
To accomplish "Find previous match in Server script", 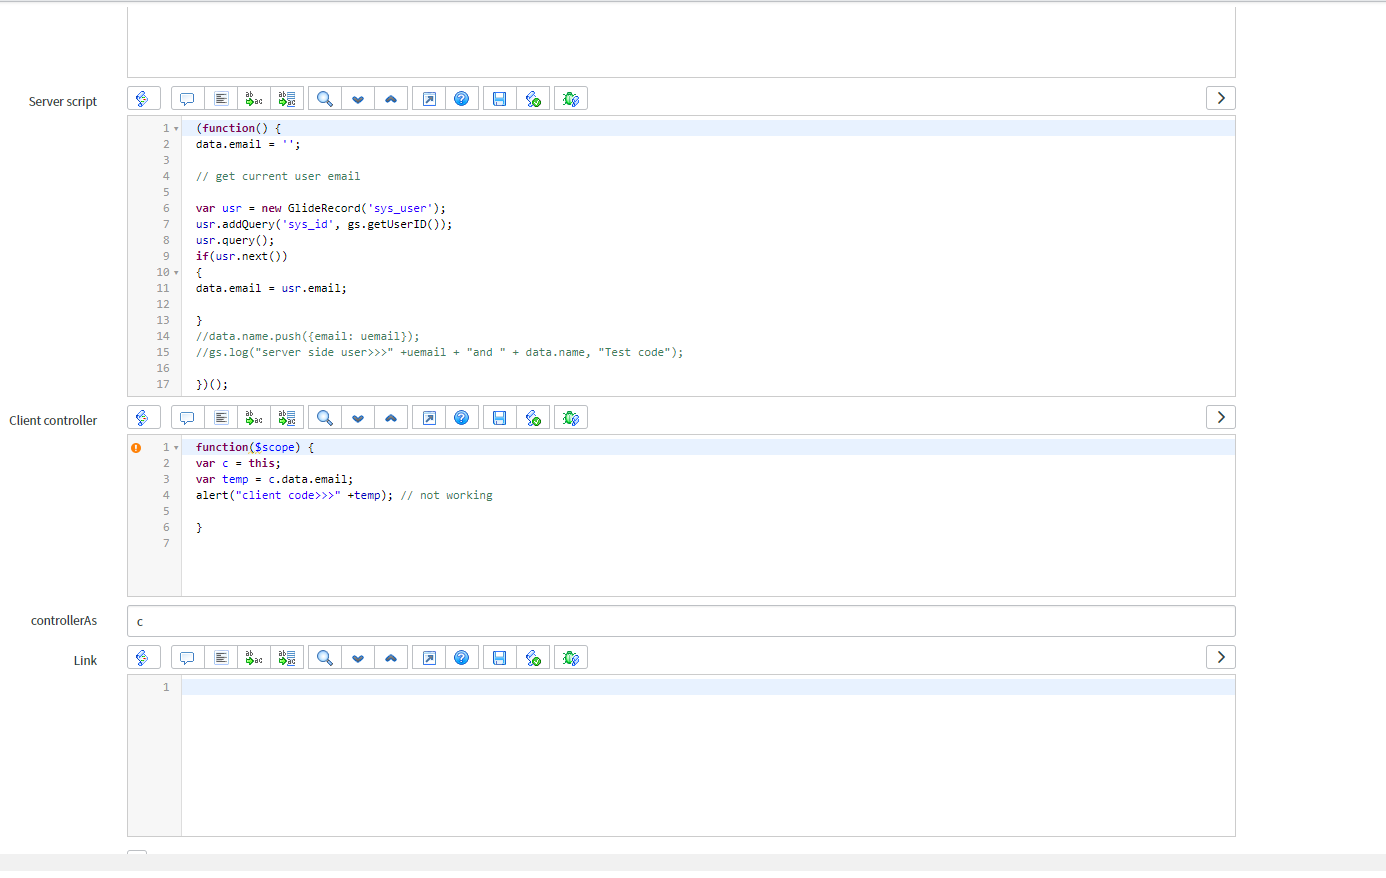I will pos(391,99).
